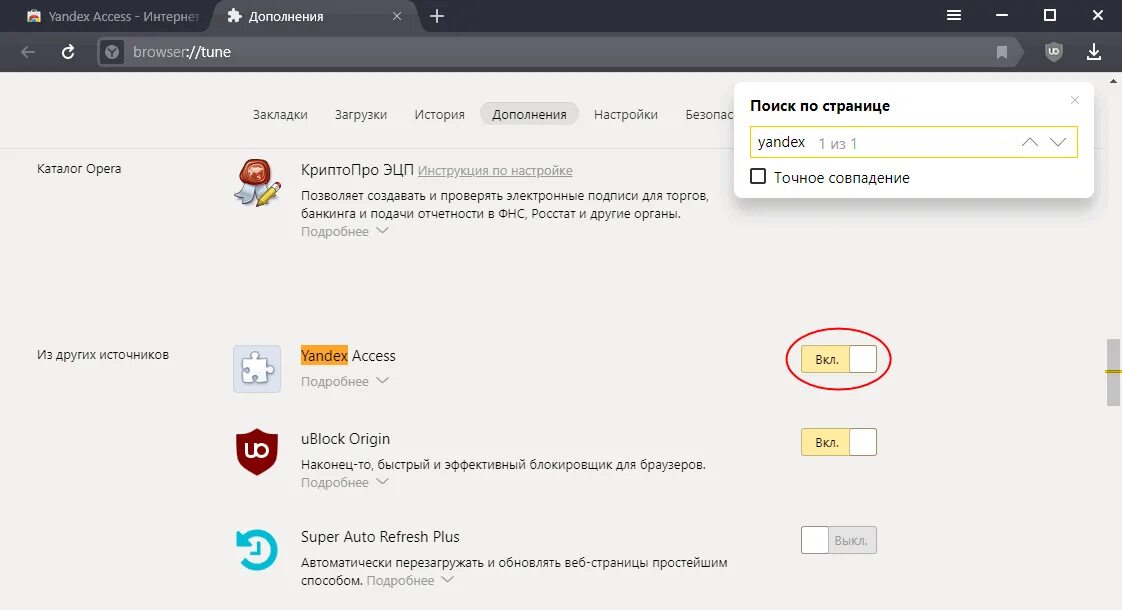Click the Yandex site icon in address bar
The width and height of the screenshot is (1122, 610).
point(112,52)
